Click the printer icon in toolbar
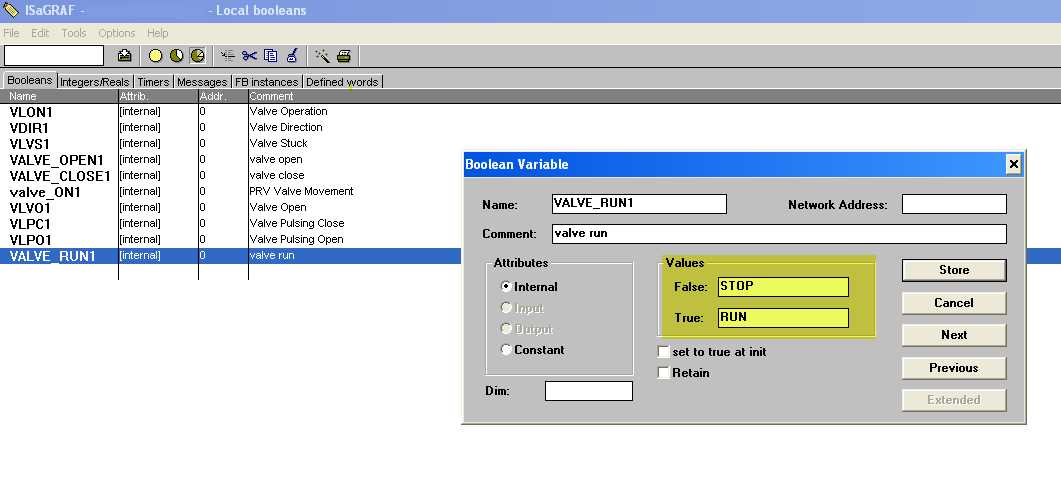 [344, 55]
